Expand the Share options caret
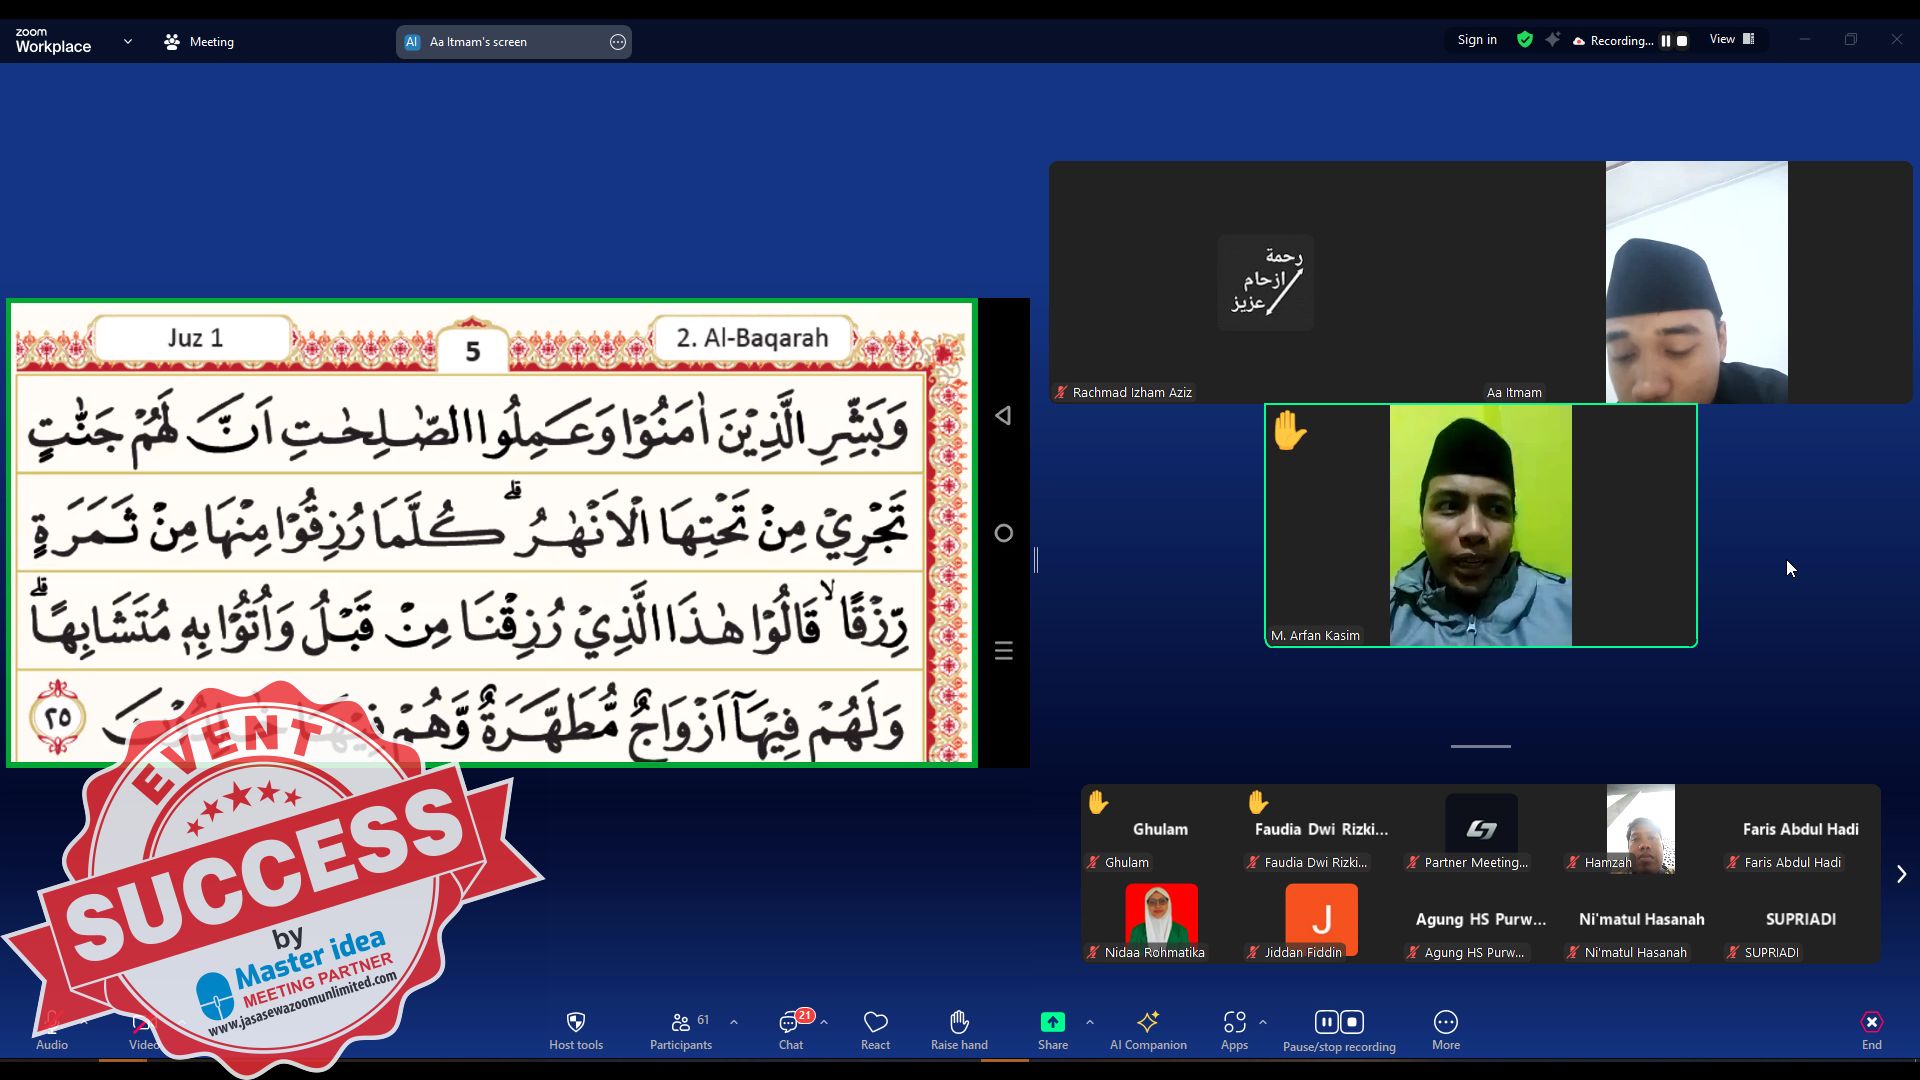Screen dimensions: 1920x1080 point(1089,1022)
